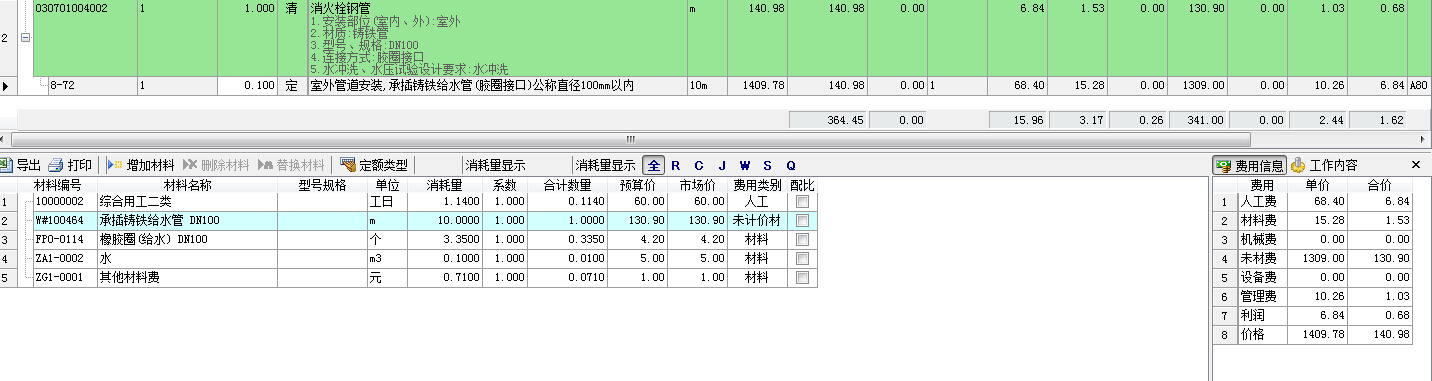Click the 打印 print button
The image size is (1432, 381).
click(x=71, y=165)
